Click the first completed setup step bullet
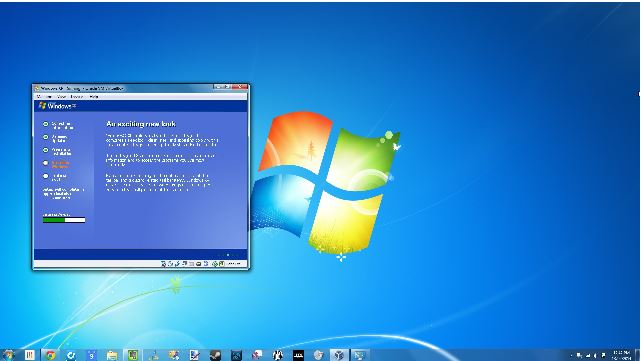The width and height of the screenshot is (642, 361). (46, 124)
